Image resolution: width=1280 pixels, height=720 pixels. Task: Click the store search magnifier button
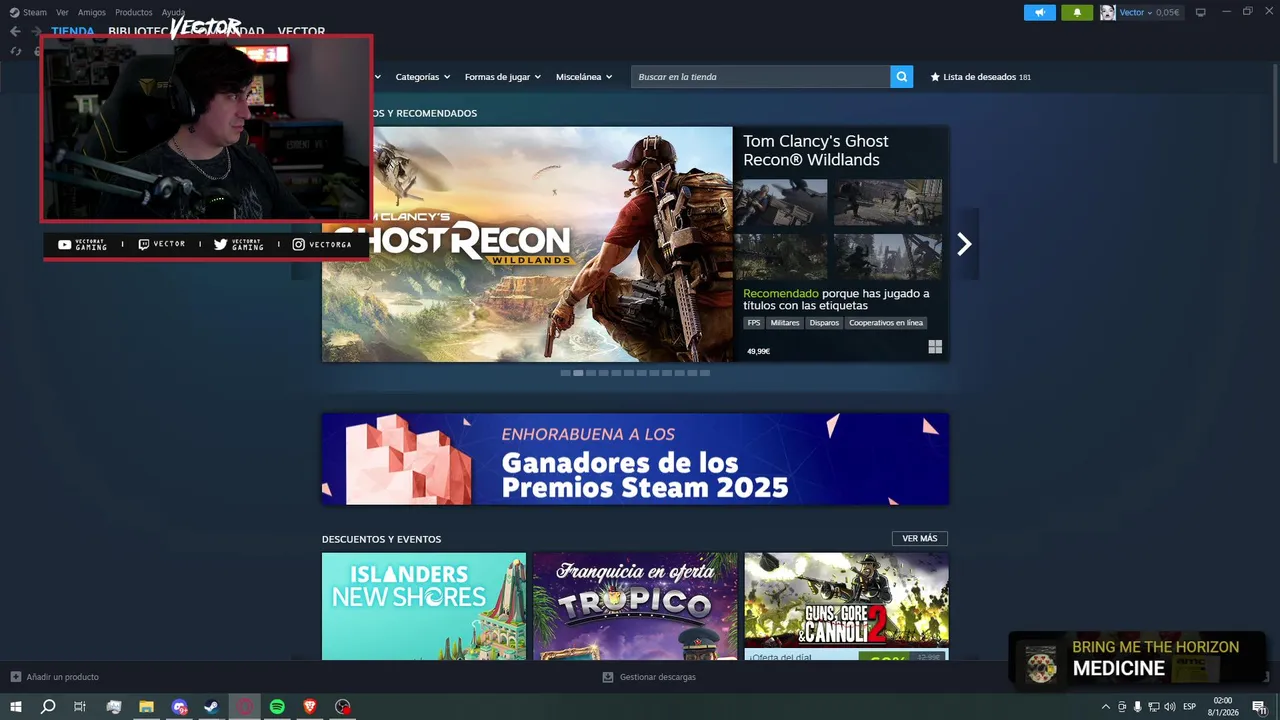[902, 77]
